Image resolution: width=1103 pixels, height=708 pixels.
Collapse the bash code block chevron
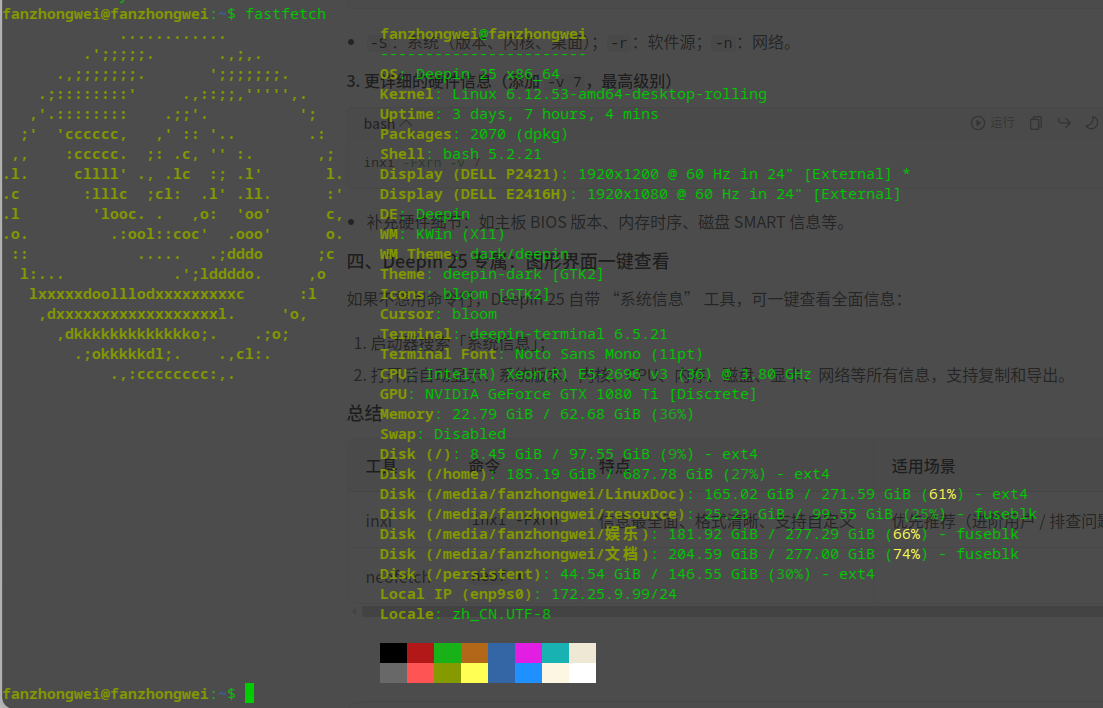pos(406,124)
